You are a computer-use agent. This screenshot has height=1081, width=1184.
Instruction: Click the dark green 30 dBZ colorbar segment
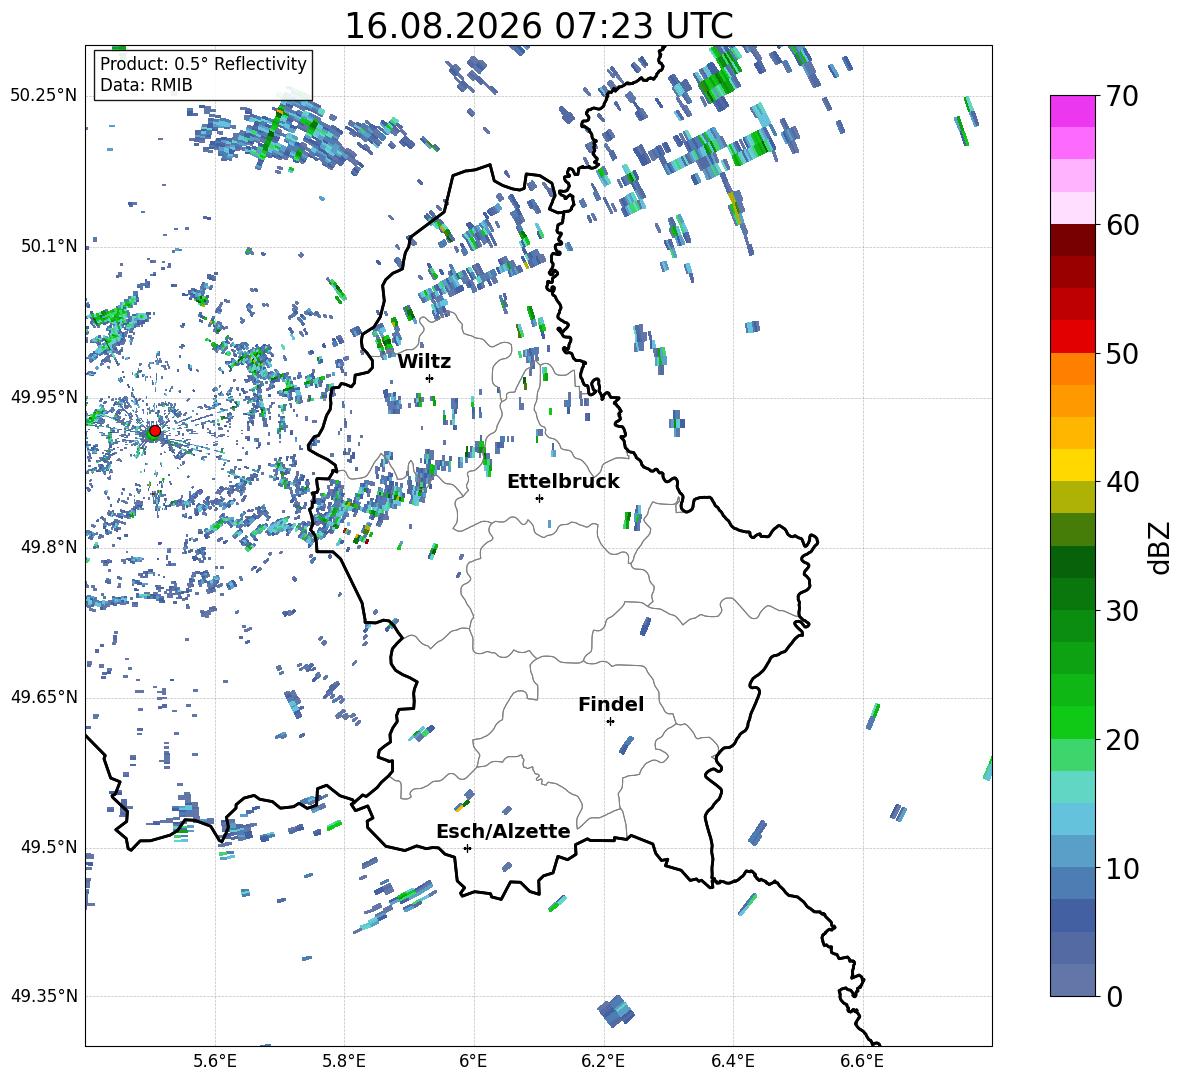1072,594
